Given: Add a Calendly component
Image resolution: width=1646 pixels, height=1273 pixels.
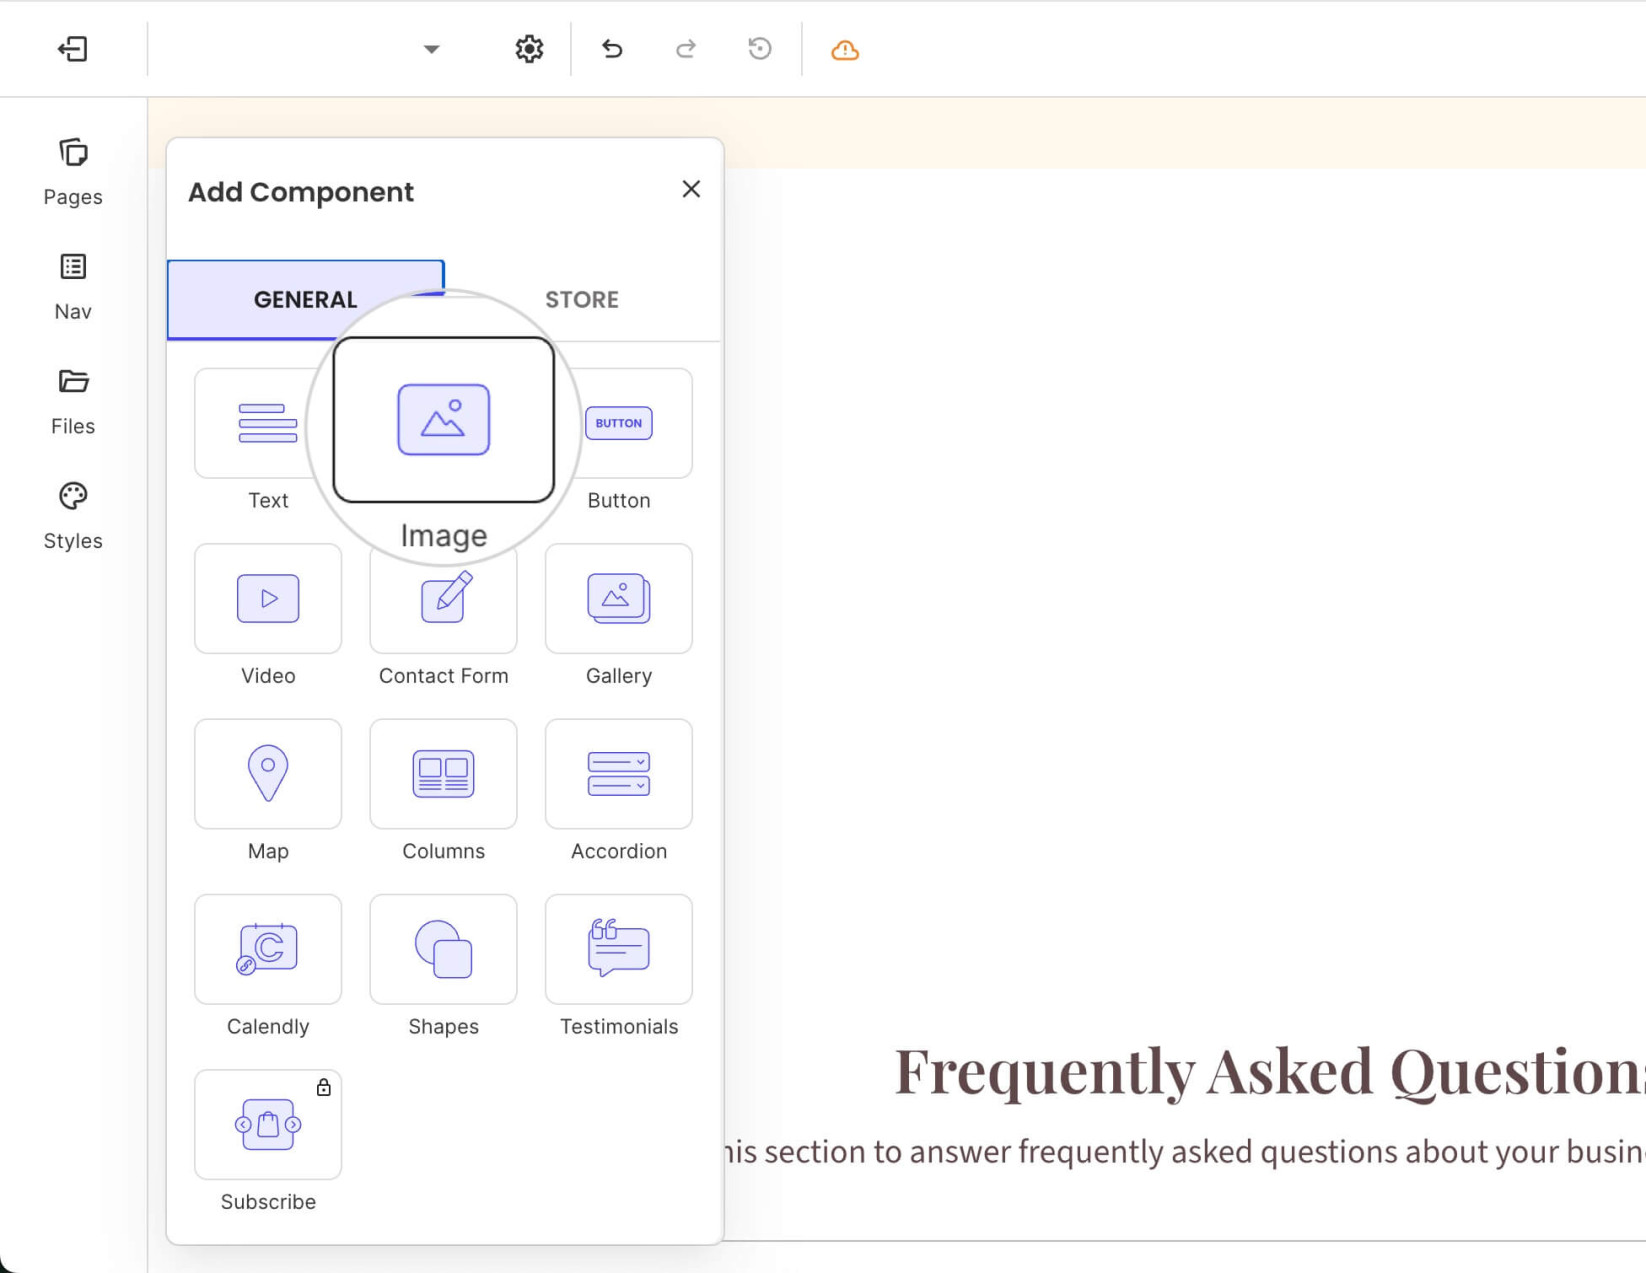Looking at the screenshot, I should (x=268, y=949).
